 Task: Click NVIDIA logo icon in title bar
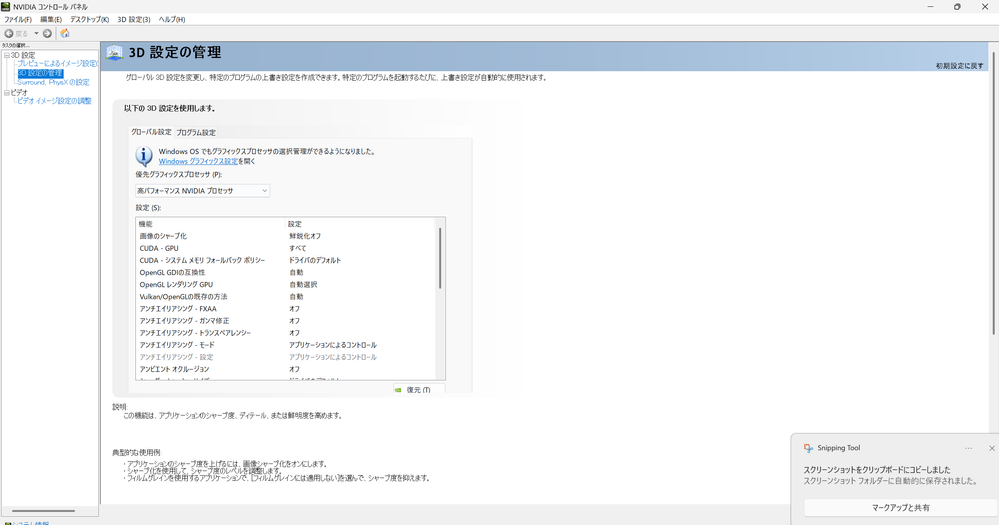pos(6,6)
